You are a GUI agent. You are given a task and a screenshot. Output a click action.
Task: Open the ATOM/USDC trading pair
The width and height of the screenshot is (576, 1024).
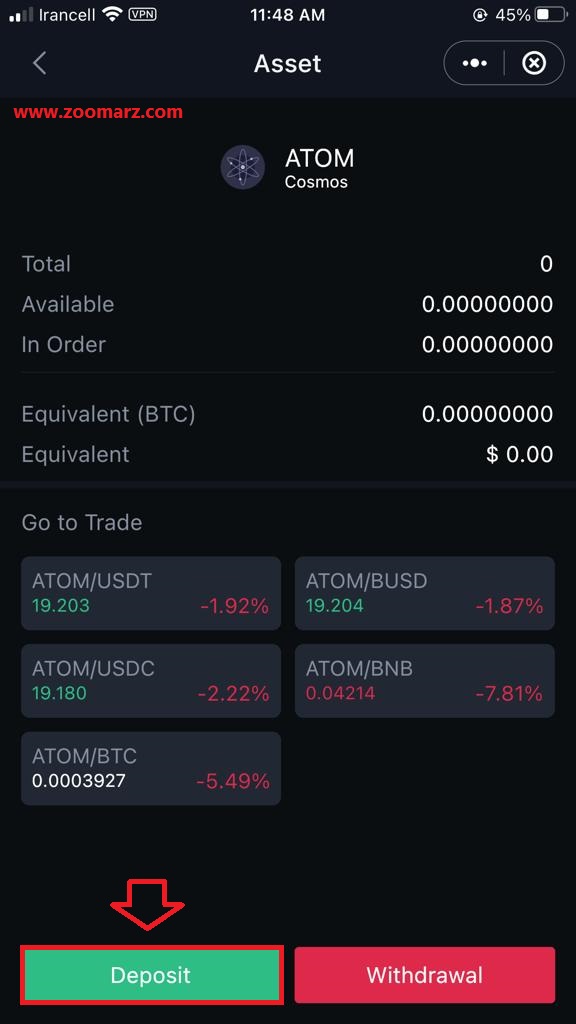point(151,680)
